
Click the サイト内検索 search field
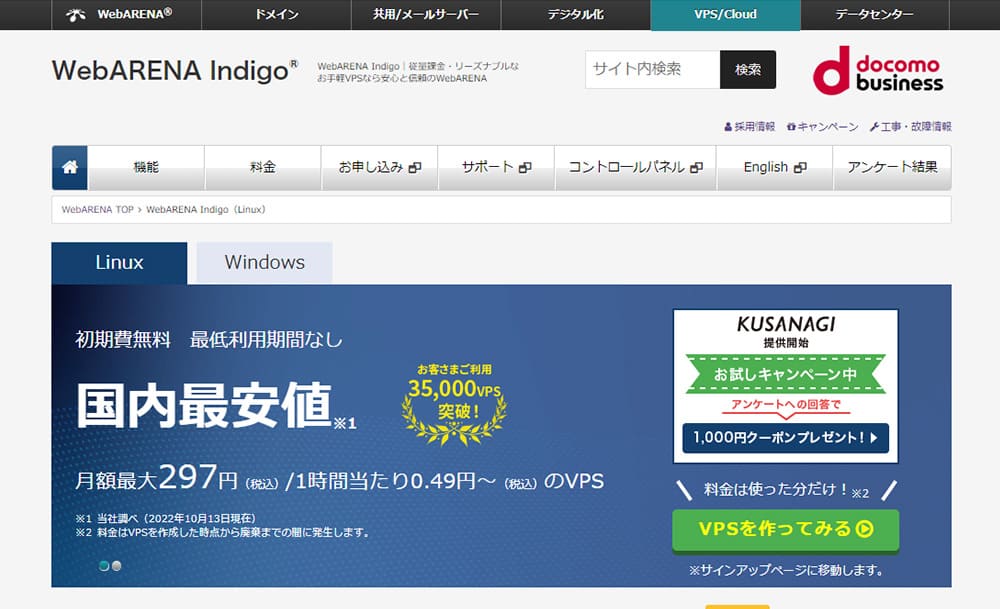pyautogui.click(x=652, y=69)
